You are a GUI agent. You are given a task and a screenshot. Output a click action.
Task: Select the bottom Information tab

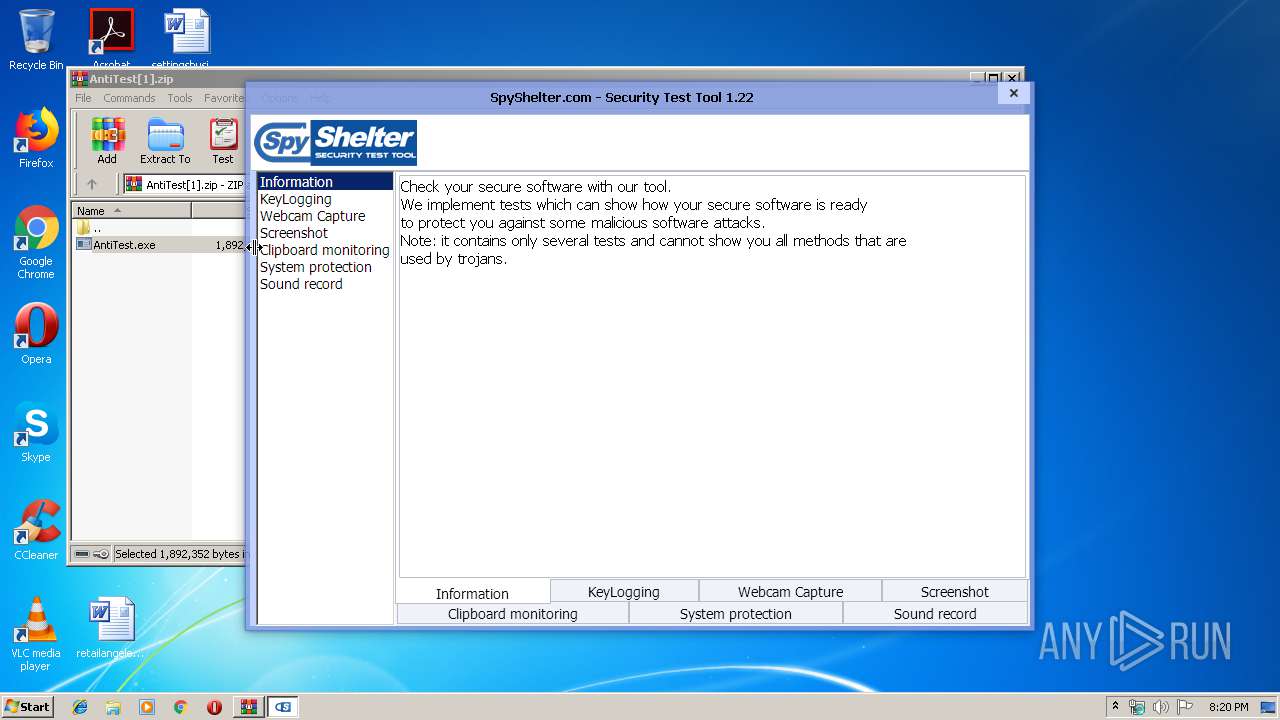click(x=472, y=592)
